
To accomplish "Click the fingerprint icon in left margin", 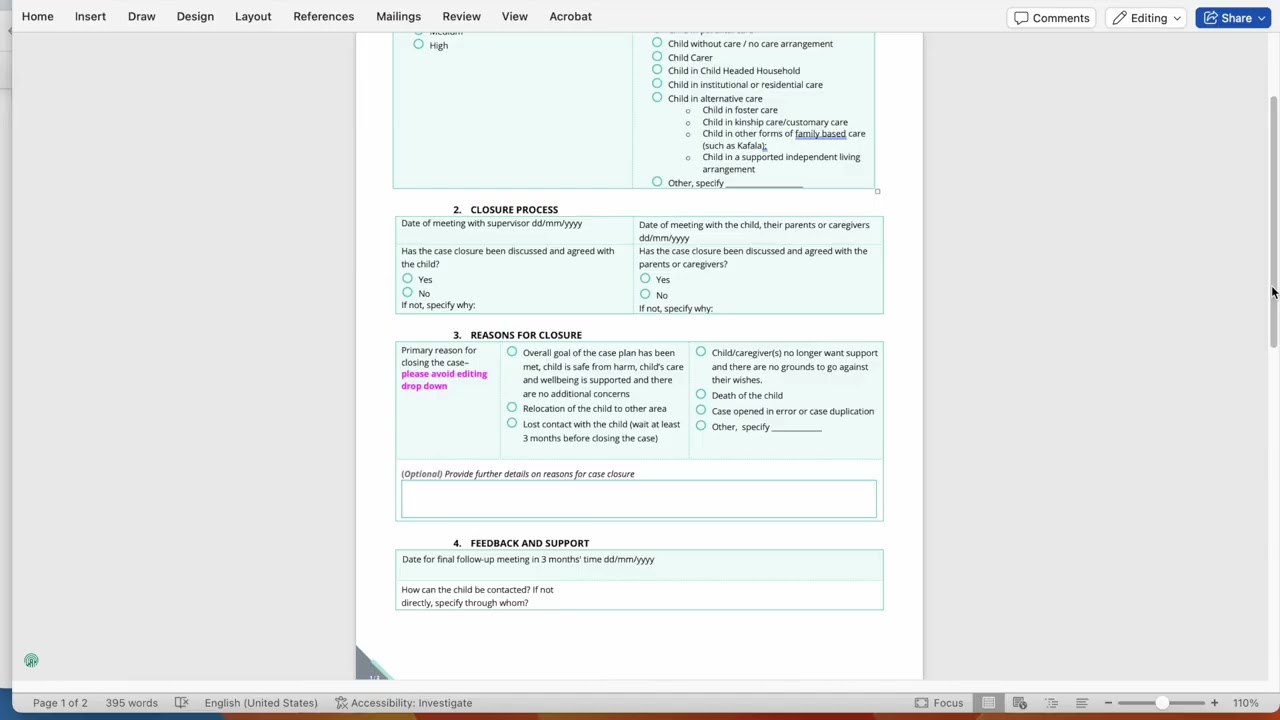I will click(x=31, y=661).
